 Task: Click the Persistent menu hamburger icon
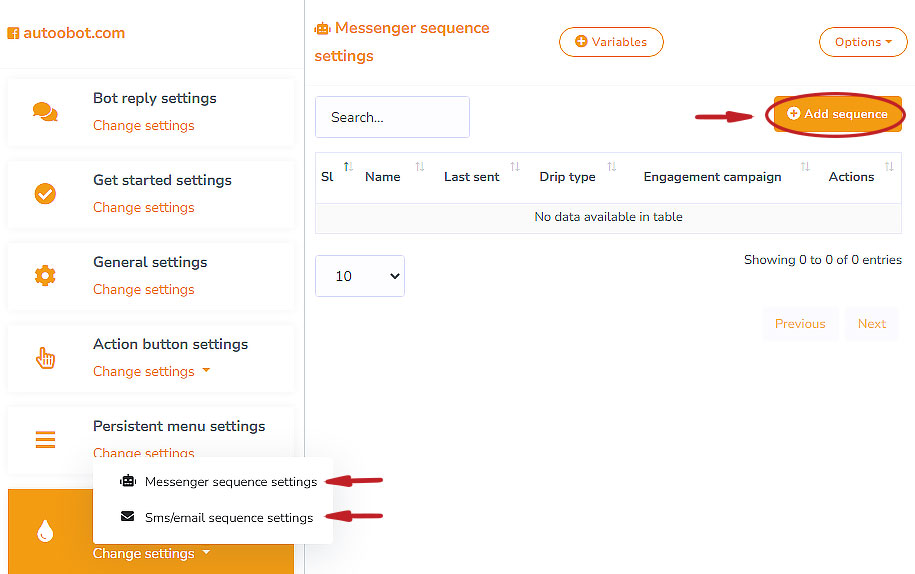(45, 439)
